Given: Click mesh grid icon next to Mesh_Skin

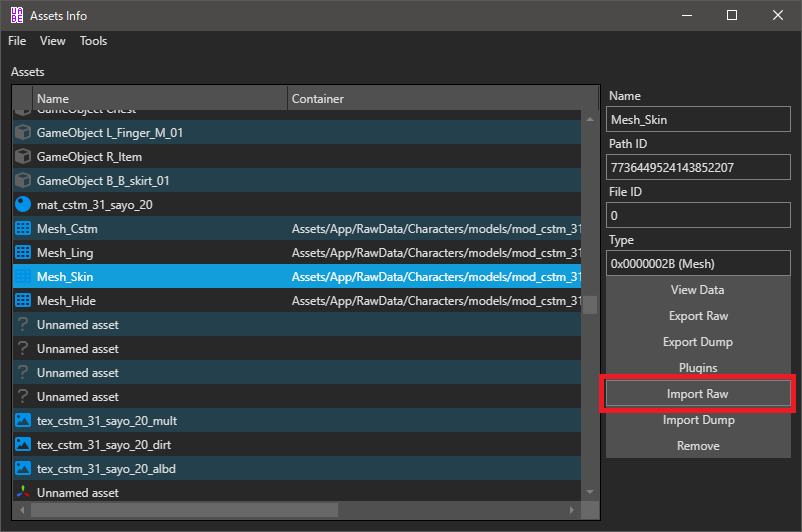Looking at the screenshot, I should pyautogui.click(x=23, y=277).
